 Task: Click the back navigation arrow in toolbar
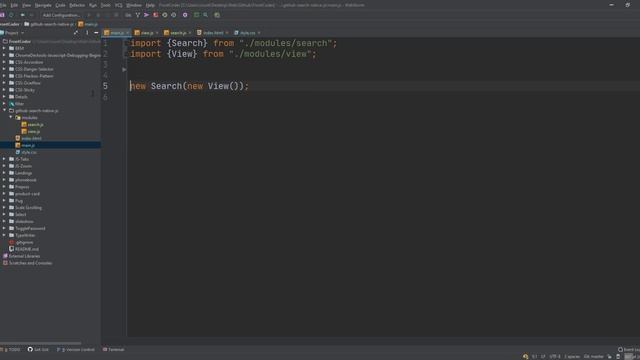pyautogui.click(x=22, y=15)
